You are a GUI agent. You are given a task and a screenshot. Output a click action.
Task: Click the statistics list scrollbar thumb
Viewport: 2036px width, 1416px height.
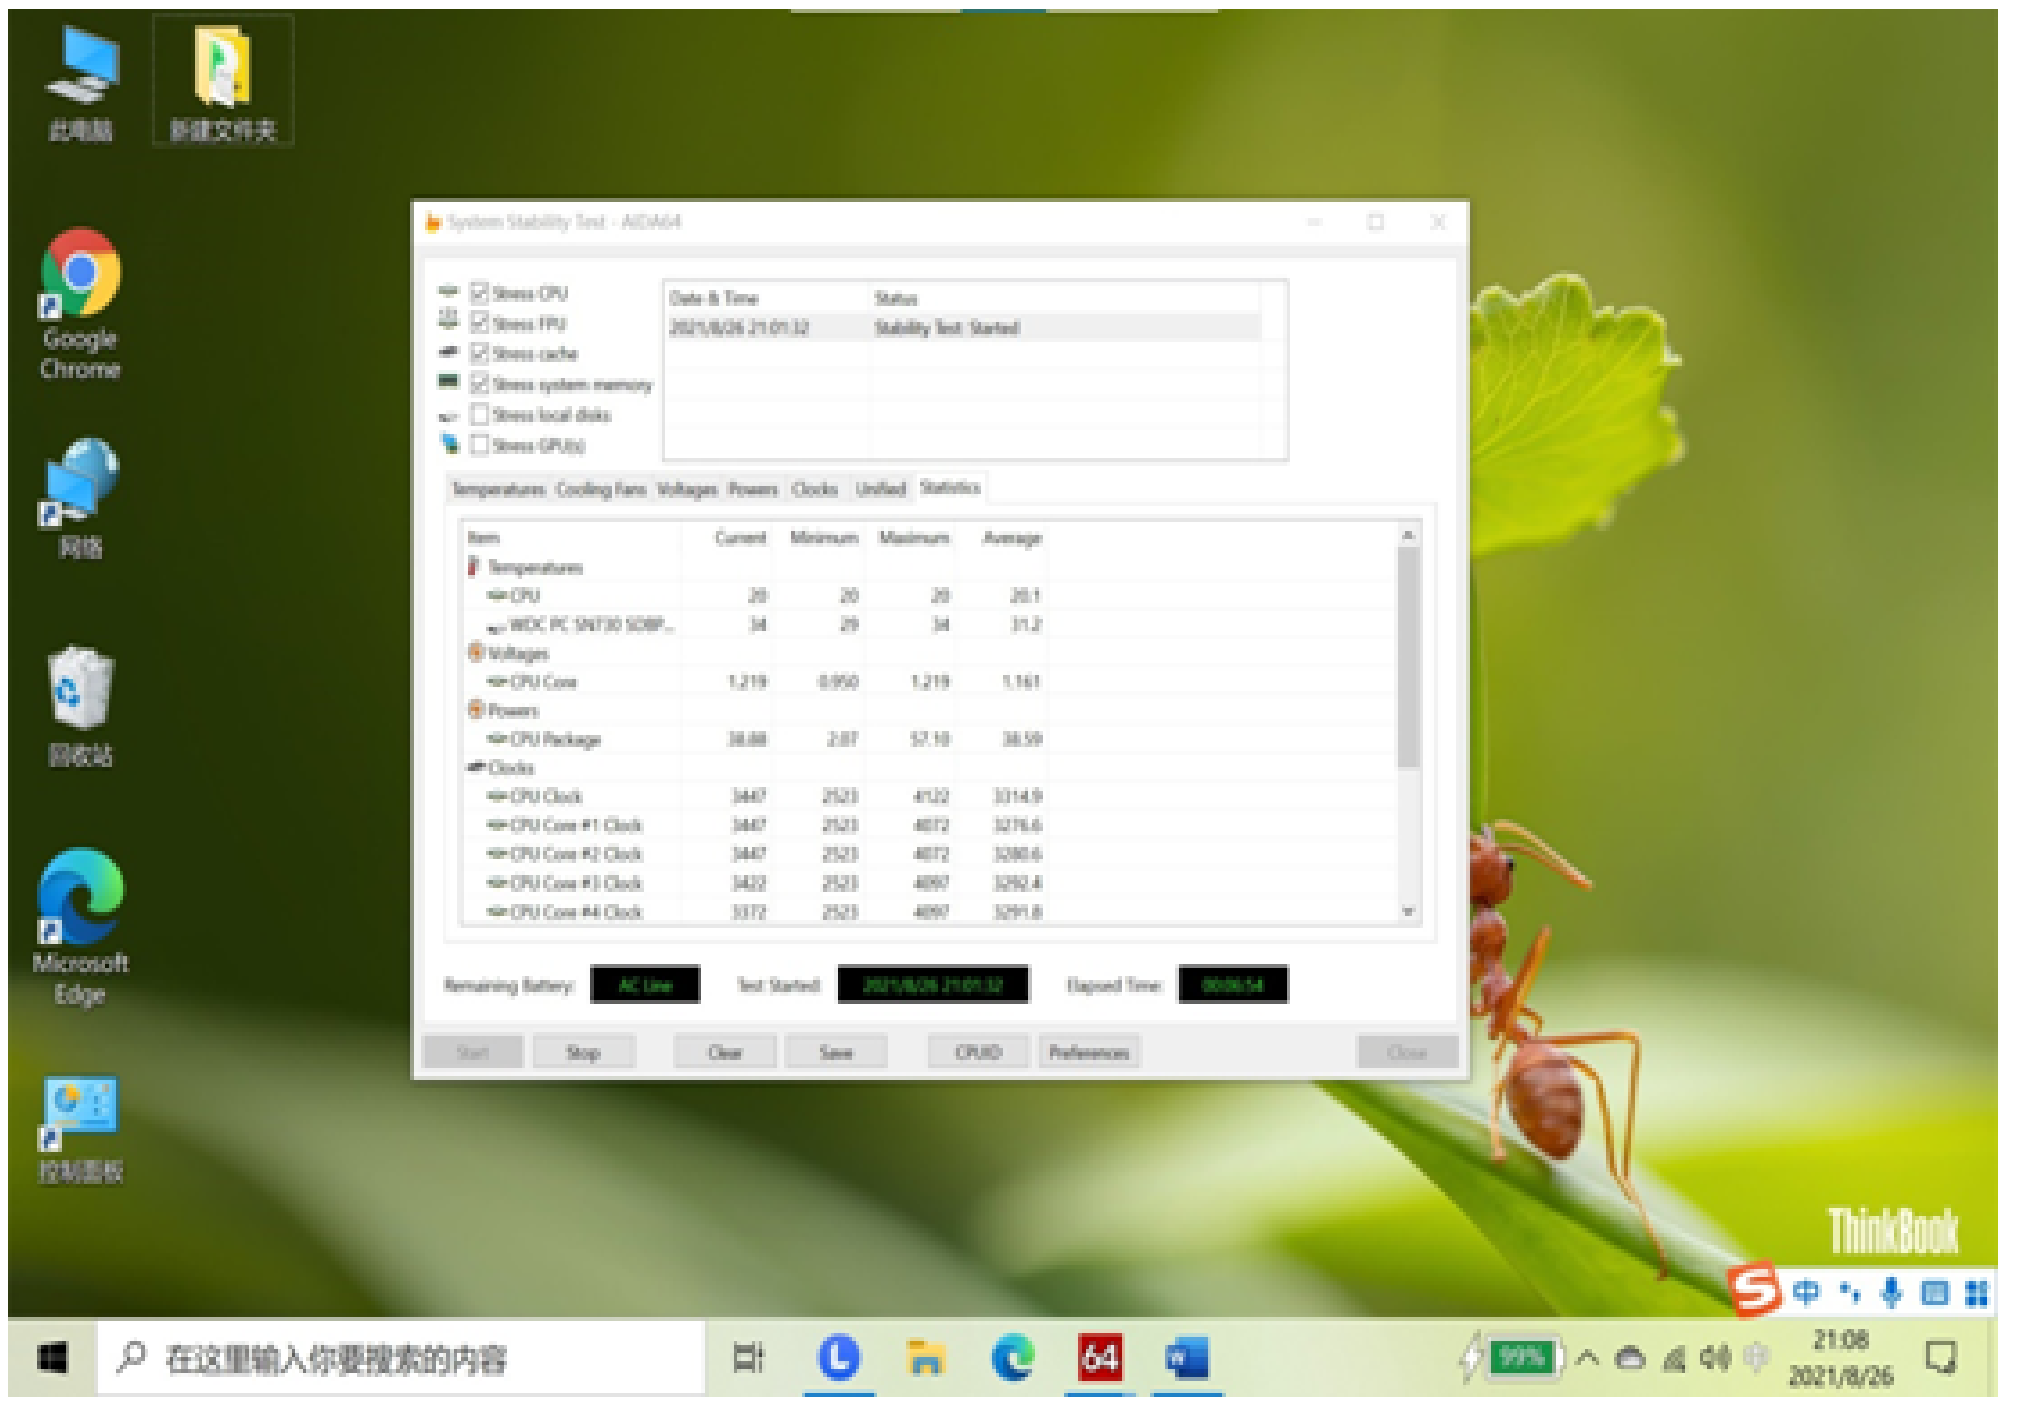click(1408, 658)
